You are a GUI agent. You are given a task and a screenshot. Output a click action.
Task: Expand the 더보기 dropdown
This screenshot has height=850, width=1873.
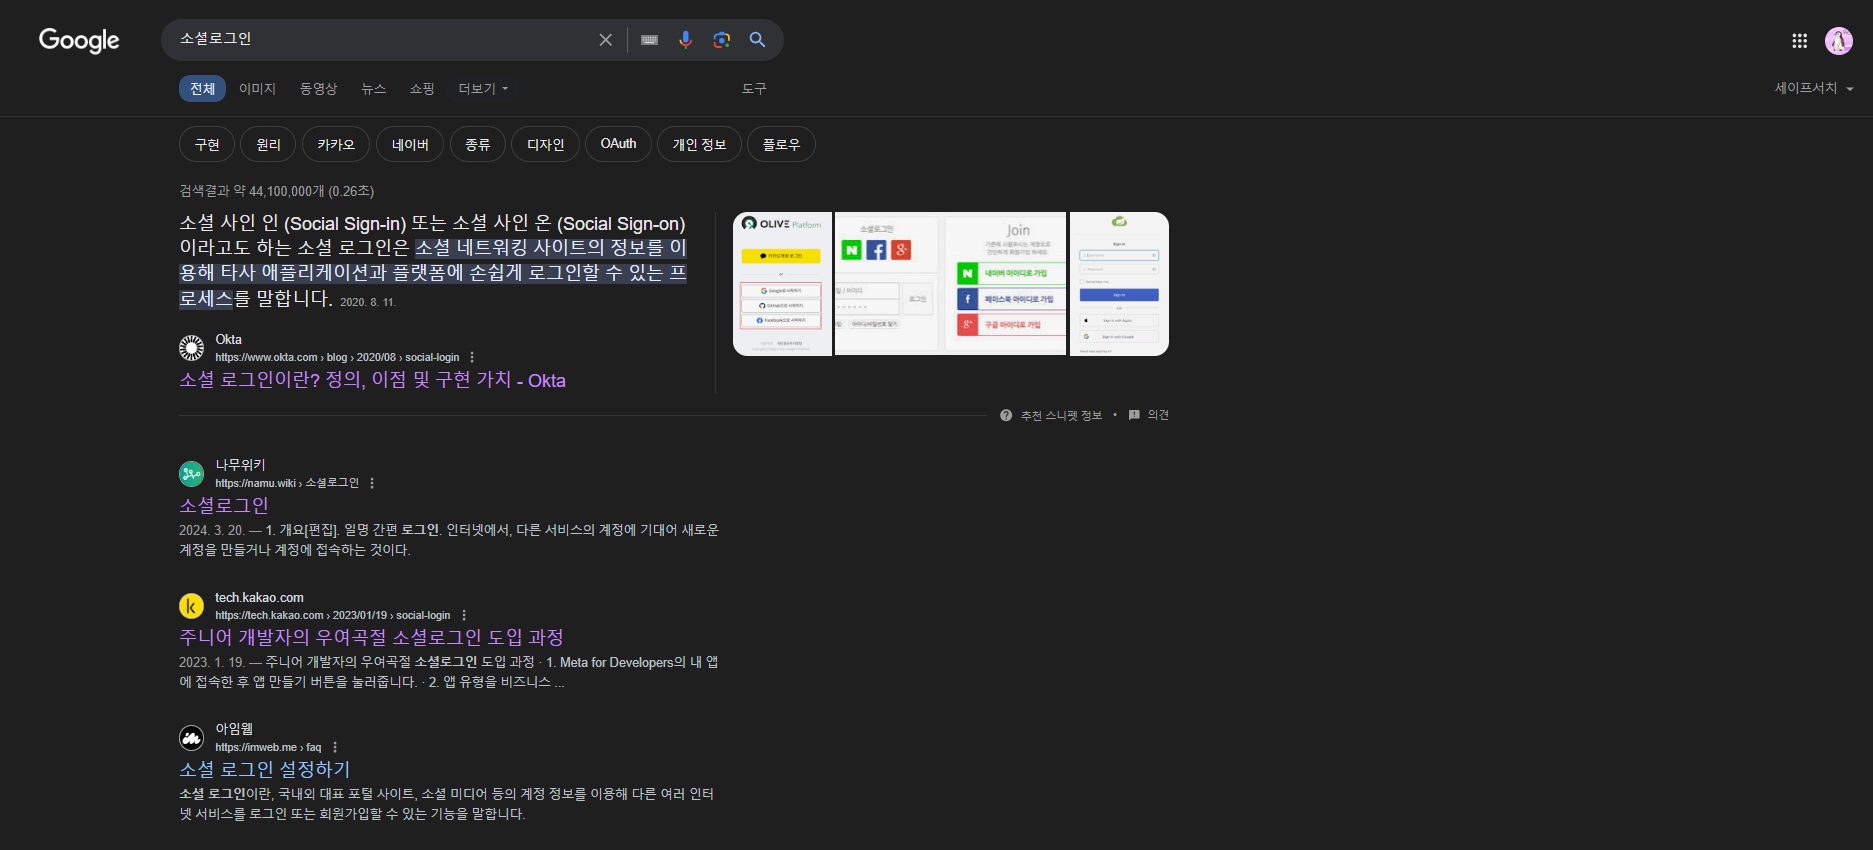pyautogui.click(x=483, y=89)
